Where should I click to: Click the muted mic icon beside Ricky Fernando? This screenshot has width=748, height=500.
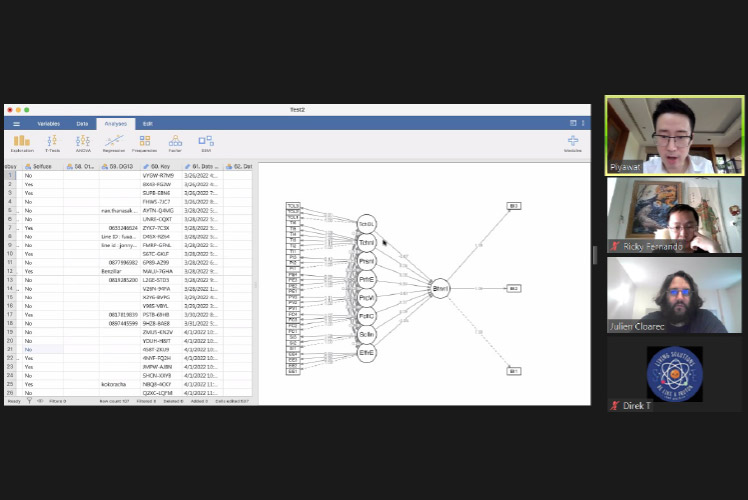(x=615, y=246)
